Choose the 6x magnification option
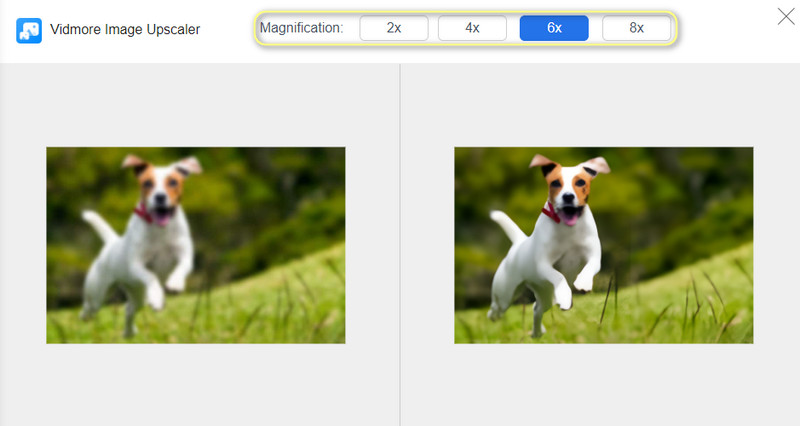This screenshot has height=426, width=800. pos(554,28)
